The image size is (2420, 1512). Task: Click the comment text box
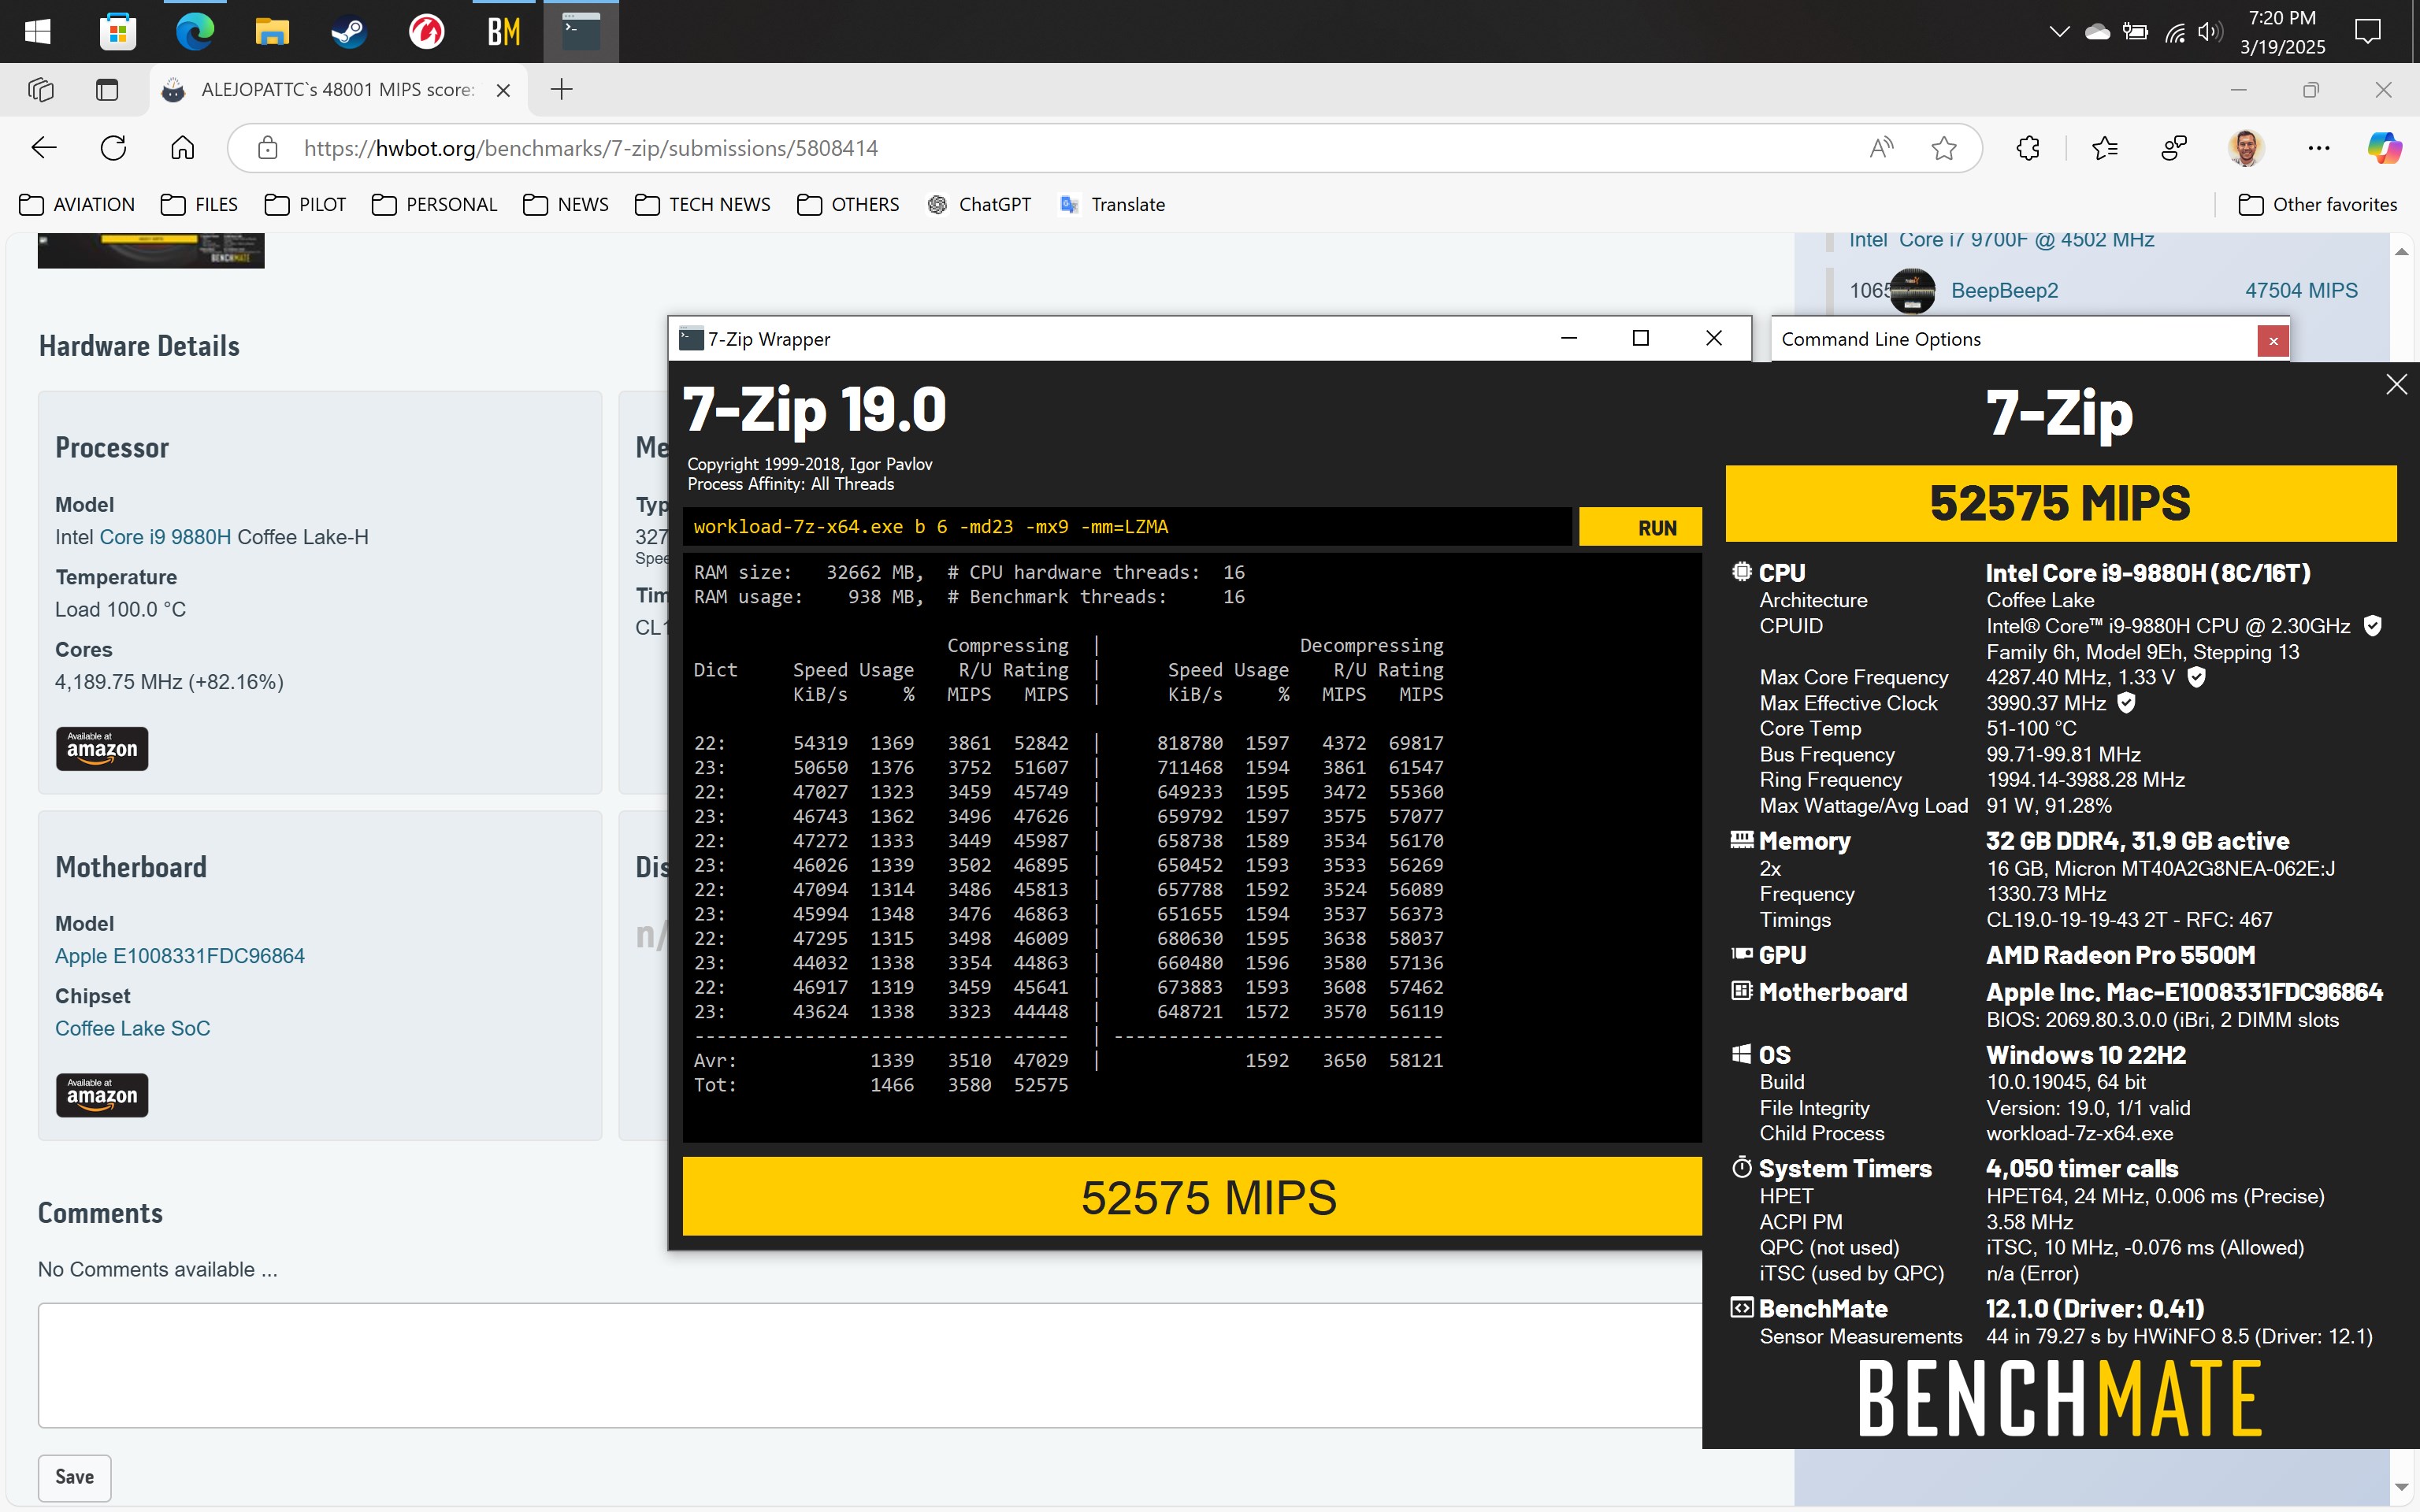coord(870,1365)
